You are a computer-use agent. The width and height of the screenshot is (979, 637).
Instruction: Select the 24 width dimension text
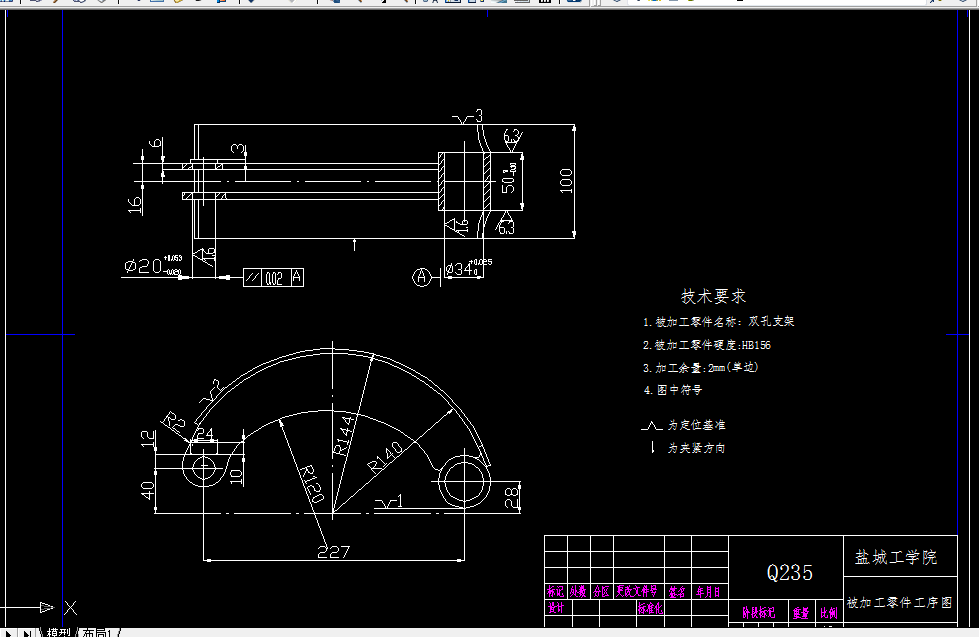205,433
